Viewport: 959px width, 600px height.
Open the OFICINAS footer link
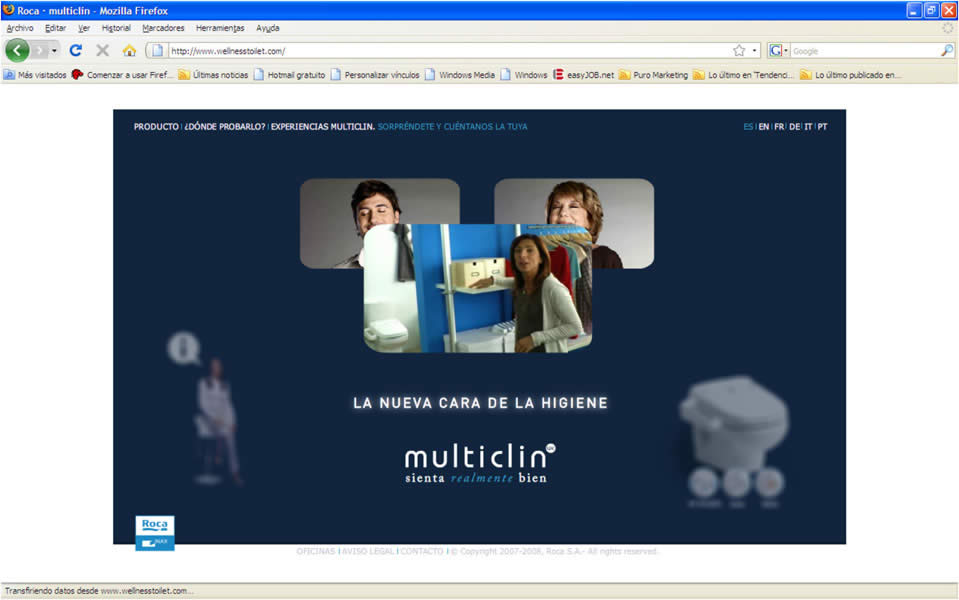[x=316, y=551]
